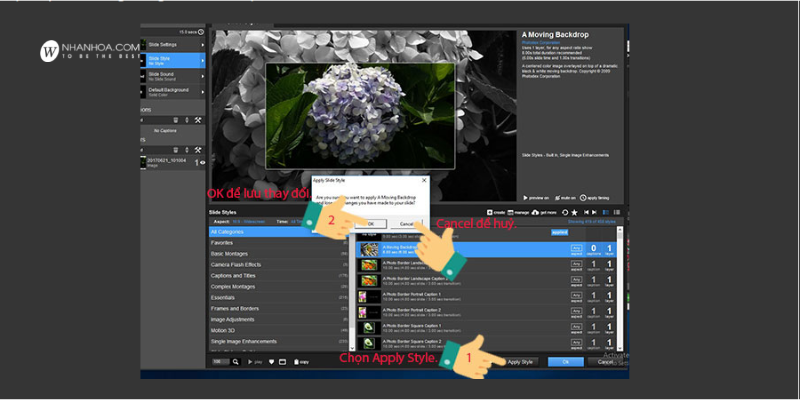This screenshot has width=800, height=400.
Task: Click the category list scroll-down arrow
Action: click(x=352, y=347)
